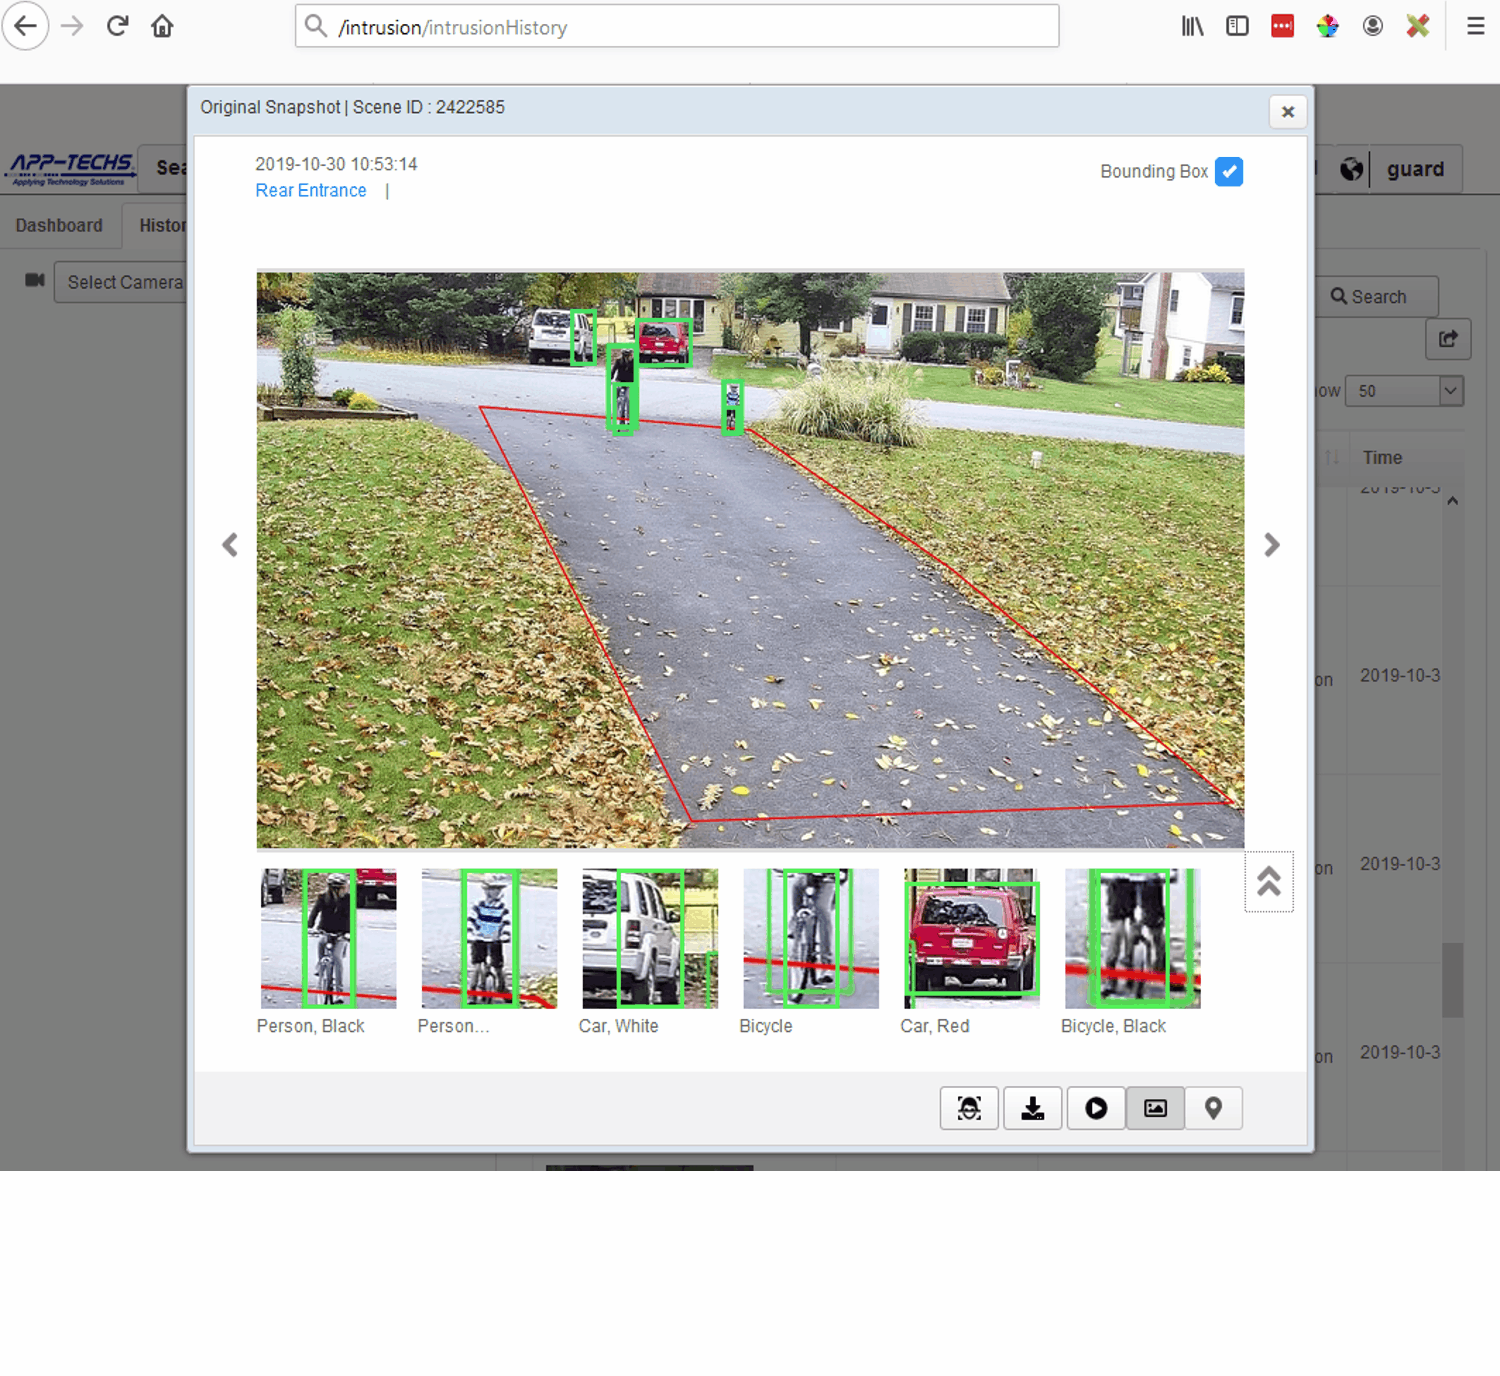Open the Dashboard tab
This screenshot has height=1376, width=1500.
[59, 226]
